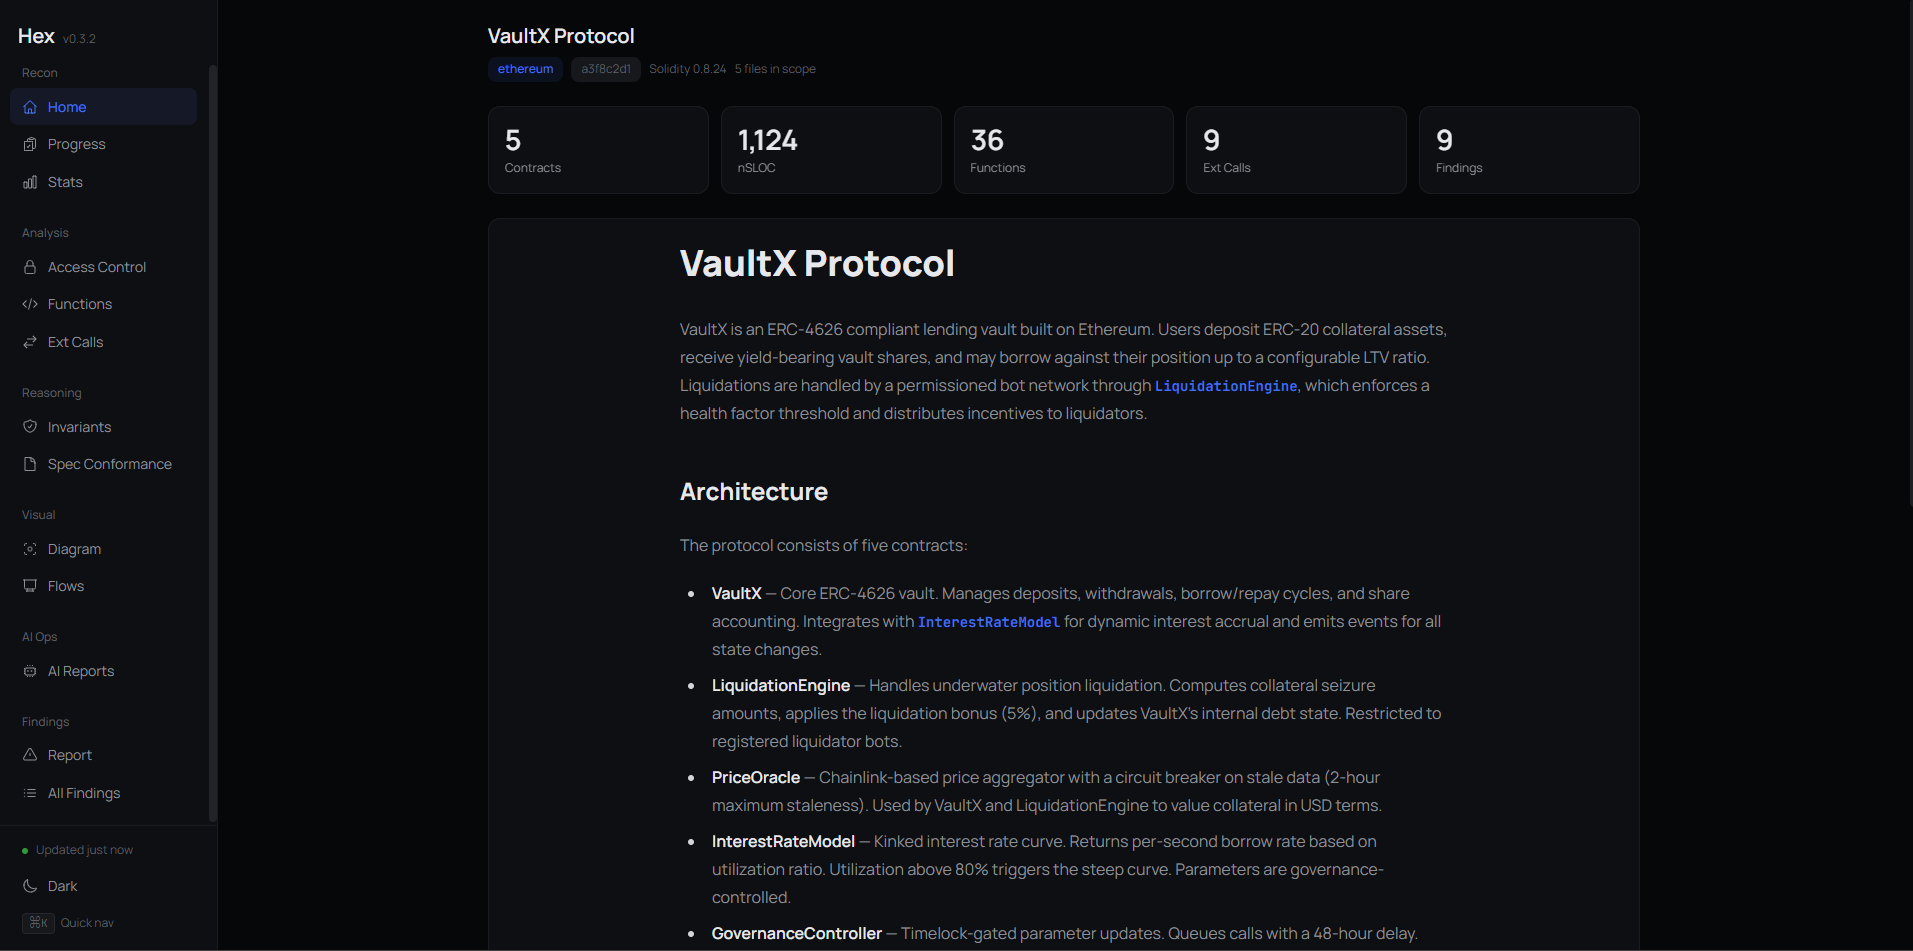Click the 'Updated just now' status text

[84, 850]
